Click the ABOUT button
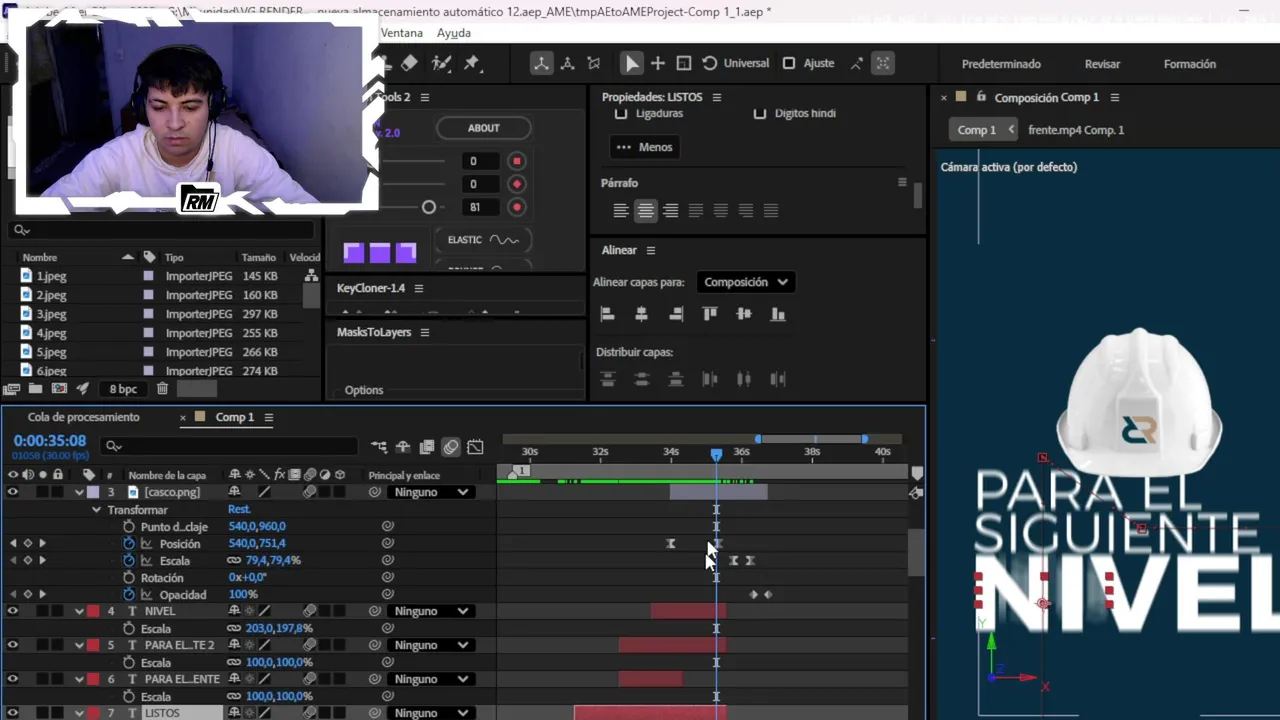Screen dimensions: 1280x720 (484, 128)
